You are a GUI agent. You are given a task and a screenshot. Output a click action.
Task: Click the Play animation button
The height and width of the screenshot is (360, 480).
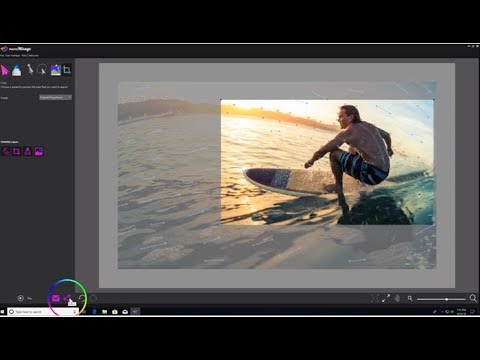pos(21,298)
